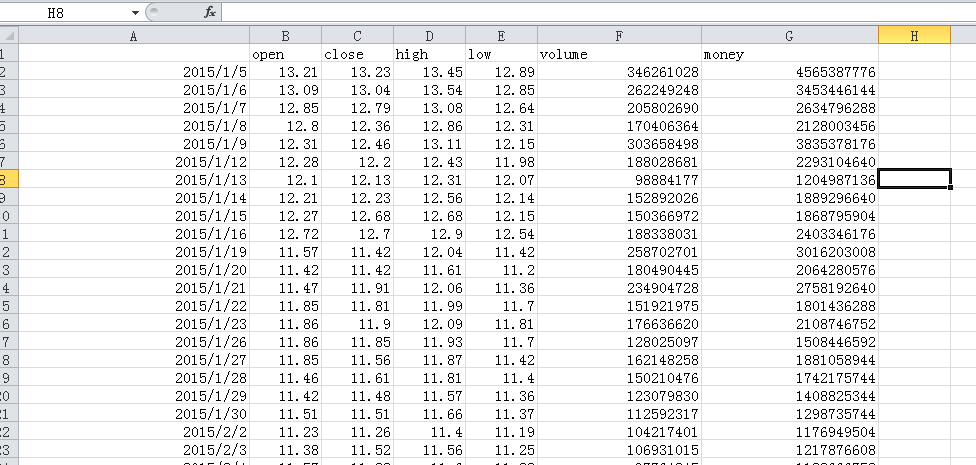Select column E header
The height and width of the screenshot is (465, 976).
(501, 36)
